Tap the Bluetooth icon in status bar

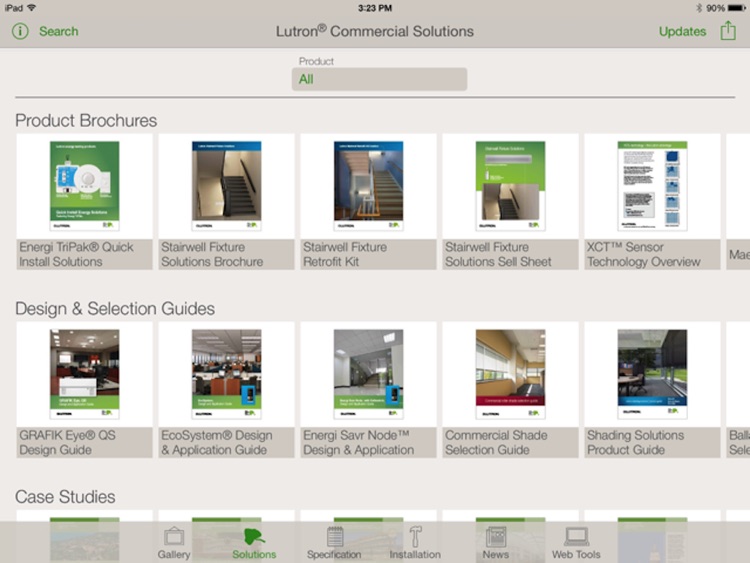click(699, 8)
